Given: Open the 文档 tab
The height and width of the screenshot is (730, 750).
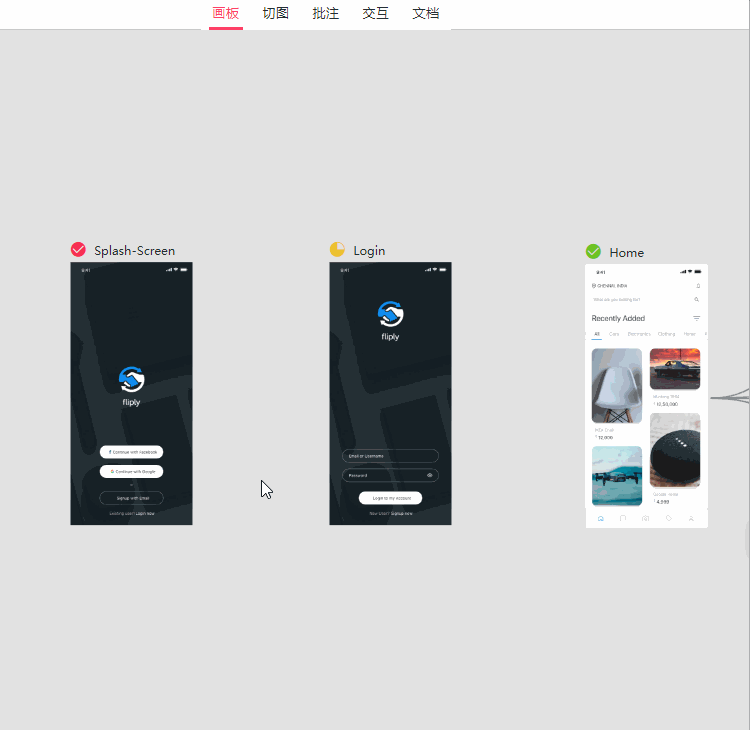Looking at the screenshot, I should (x=426, y=13).
